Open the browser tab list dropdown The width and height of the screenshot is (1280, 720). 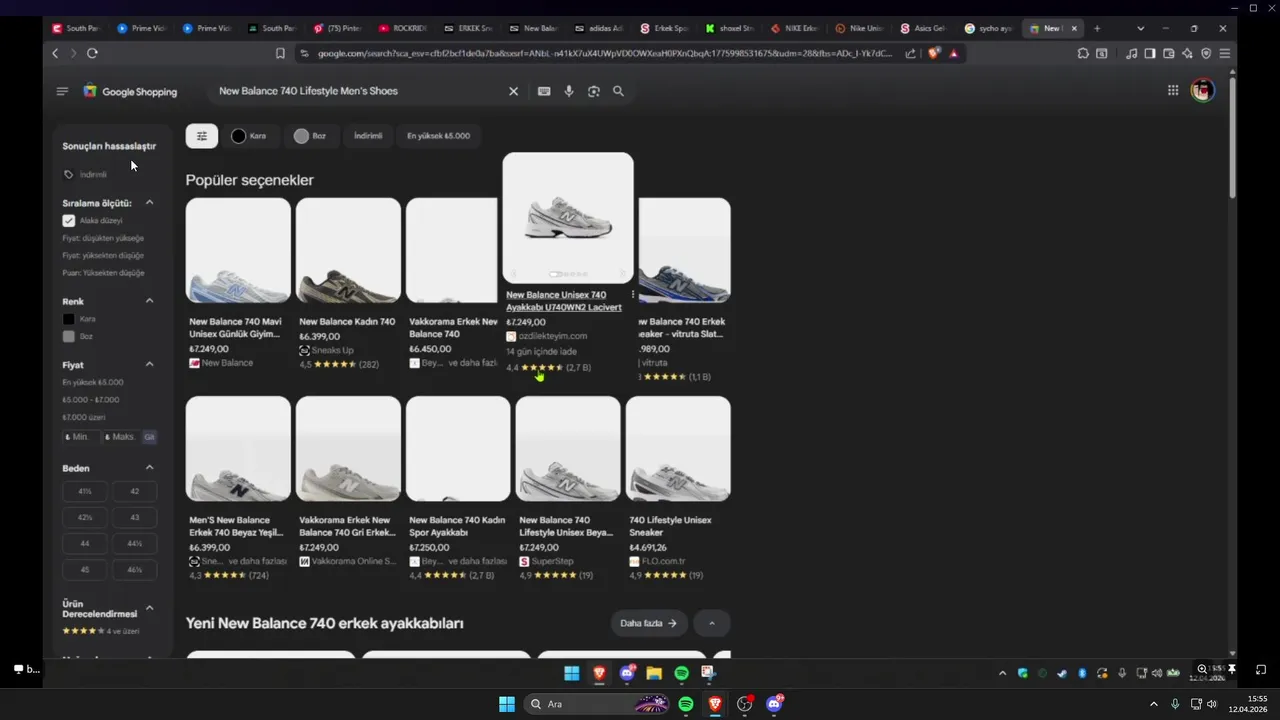coord(1140,28)
